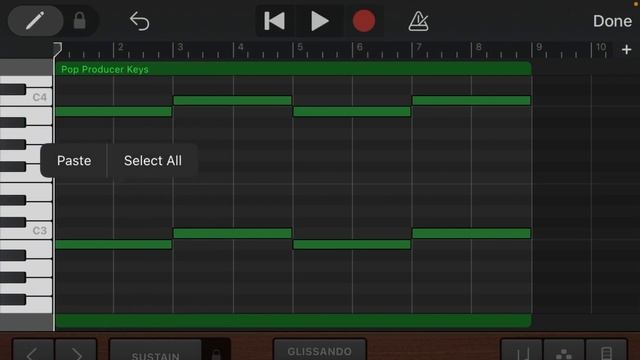Click bar 6 on the ruler
Viewport: 640px width, 360px height.
click(x=359, y=47)
